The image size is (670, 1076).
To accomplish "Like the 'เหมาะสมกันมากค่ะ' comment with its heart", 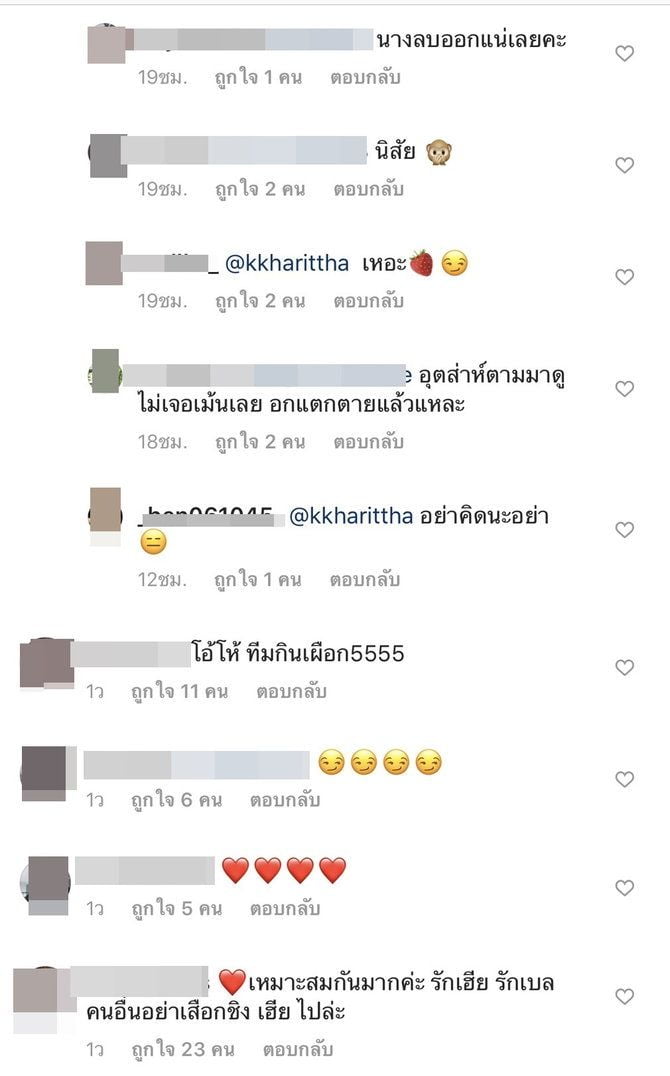I will [624, 996].
